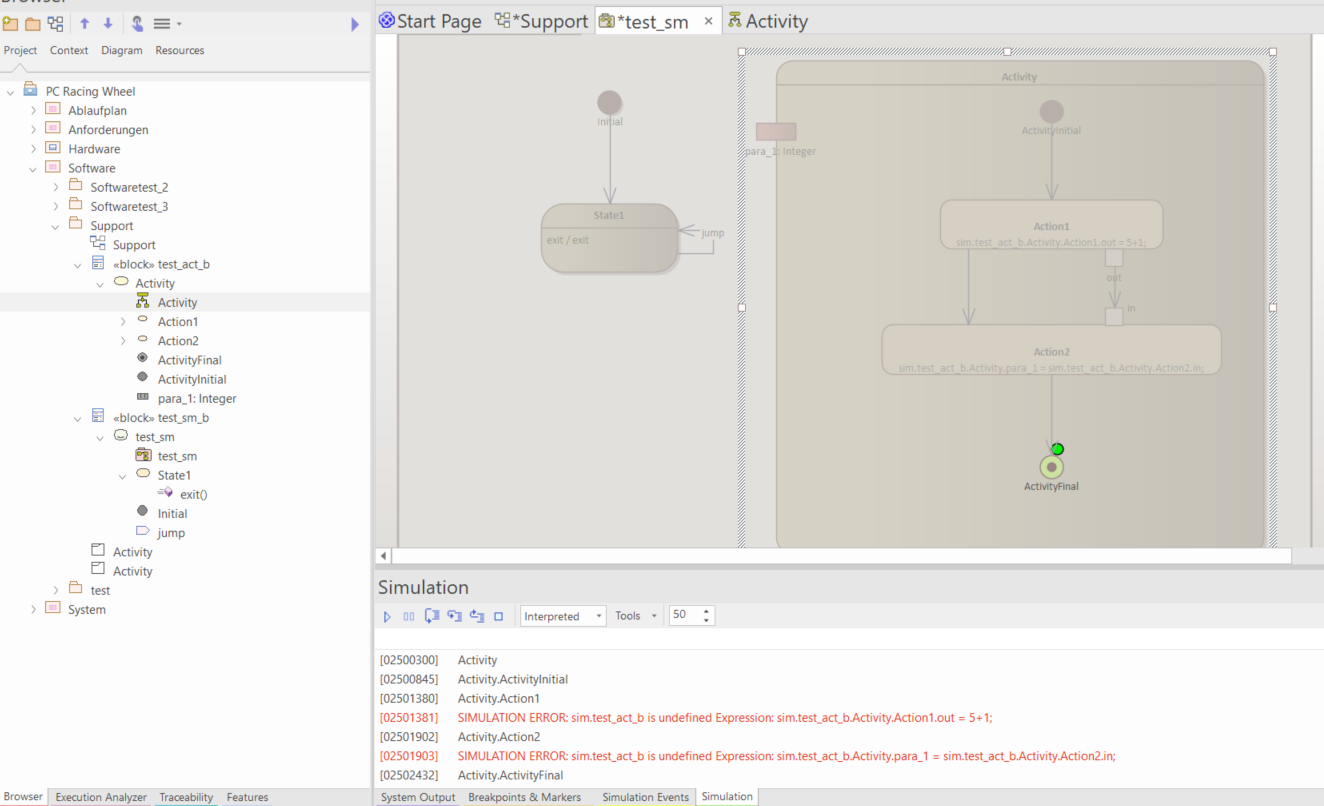Click the New Package folder icon
This screenshot has height=806, width=1324.
(x=32, y=23)
